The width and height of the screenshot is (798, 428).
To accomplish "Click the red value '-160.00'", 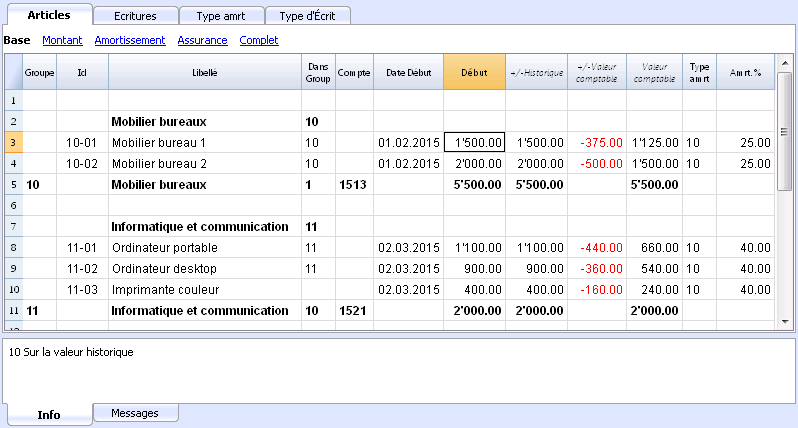I will tap(597, 290).
